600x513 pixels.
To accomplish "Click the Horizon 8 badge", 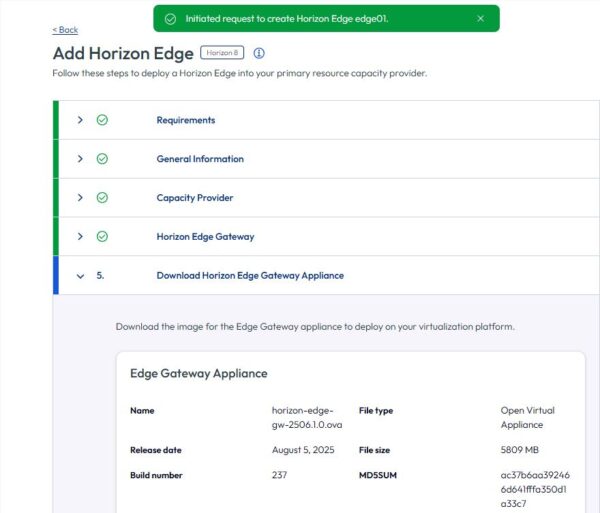I will coord(222,53).
